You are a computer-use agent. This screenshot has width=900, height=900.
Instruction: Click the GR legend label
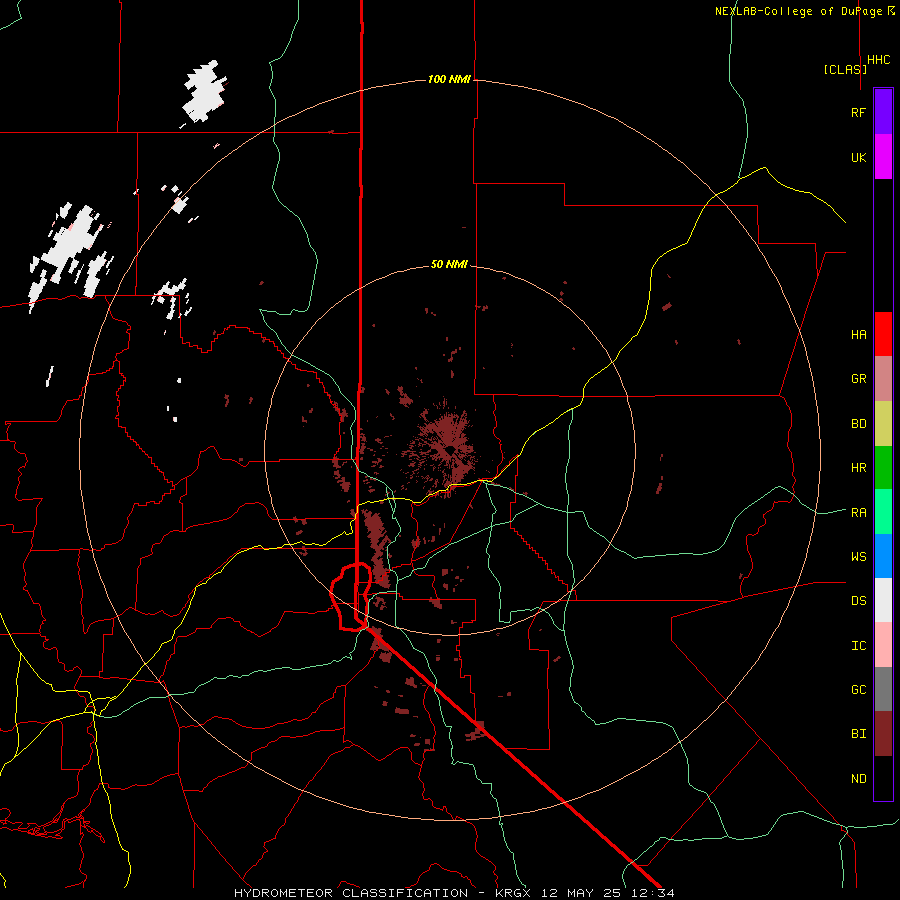(858, 379)
